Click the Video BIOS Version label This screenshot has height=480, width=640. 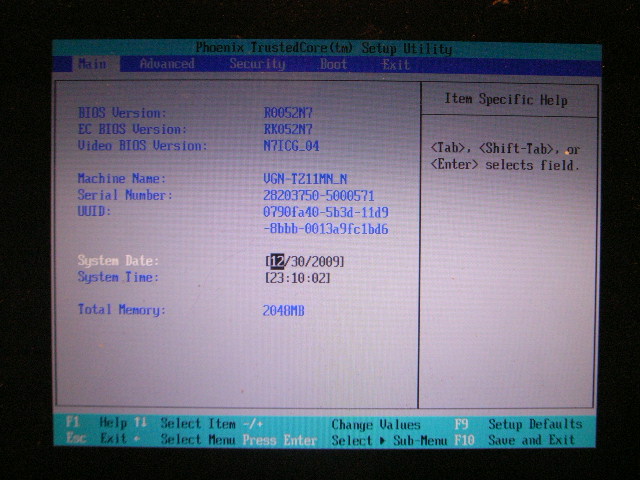[x=142, y=146]
